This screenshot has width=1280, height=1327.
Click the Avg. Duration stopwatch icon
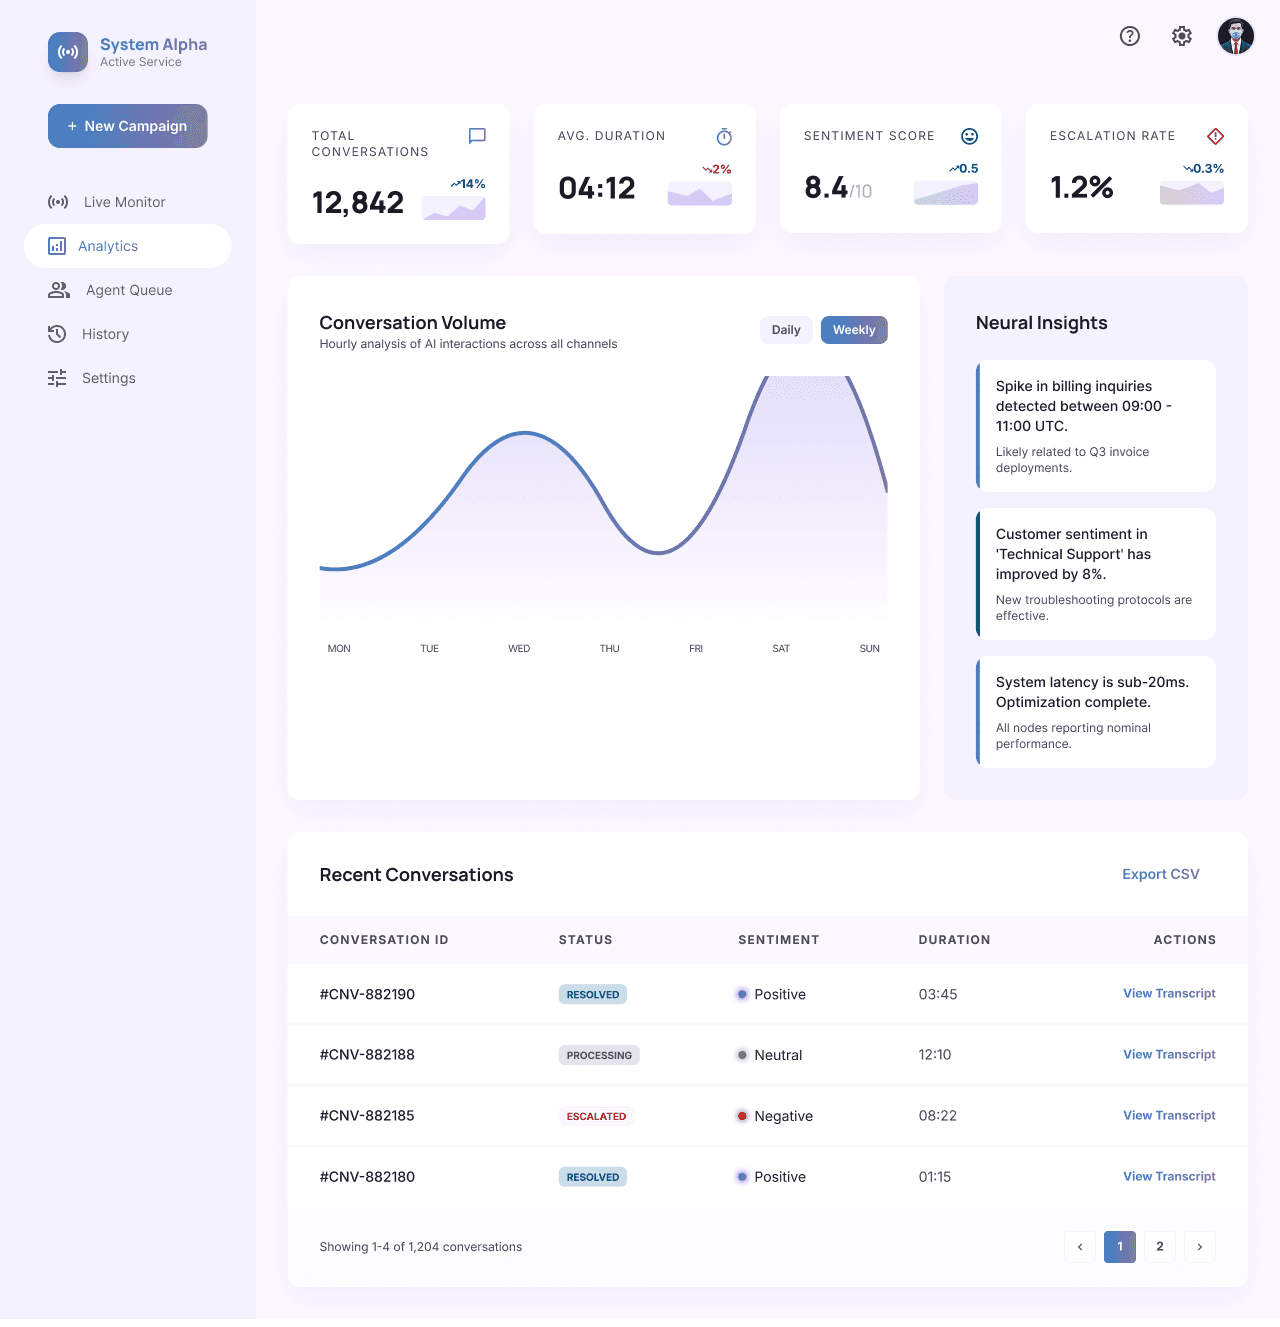click(x=724, y=137)
